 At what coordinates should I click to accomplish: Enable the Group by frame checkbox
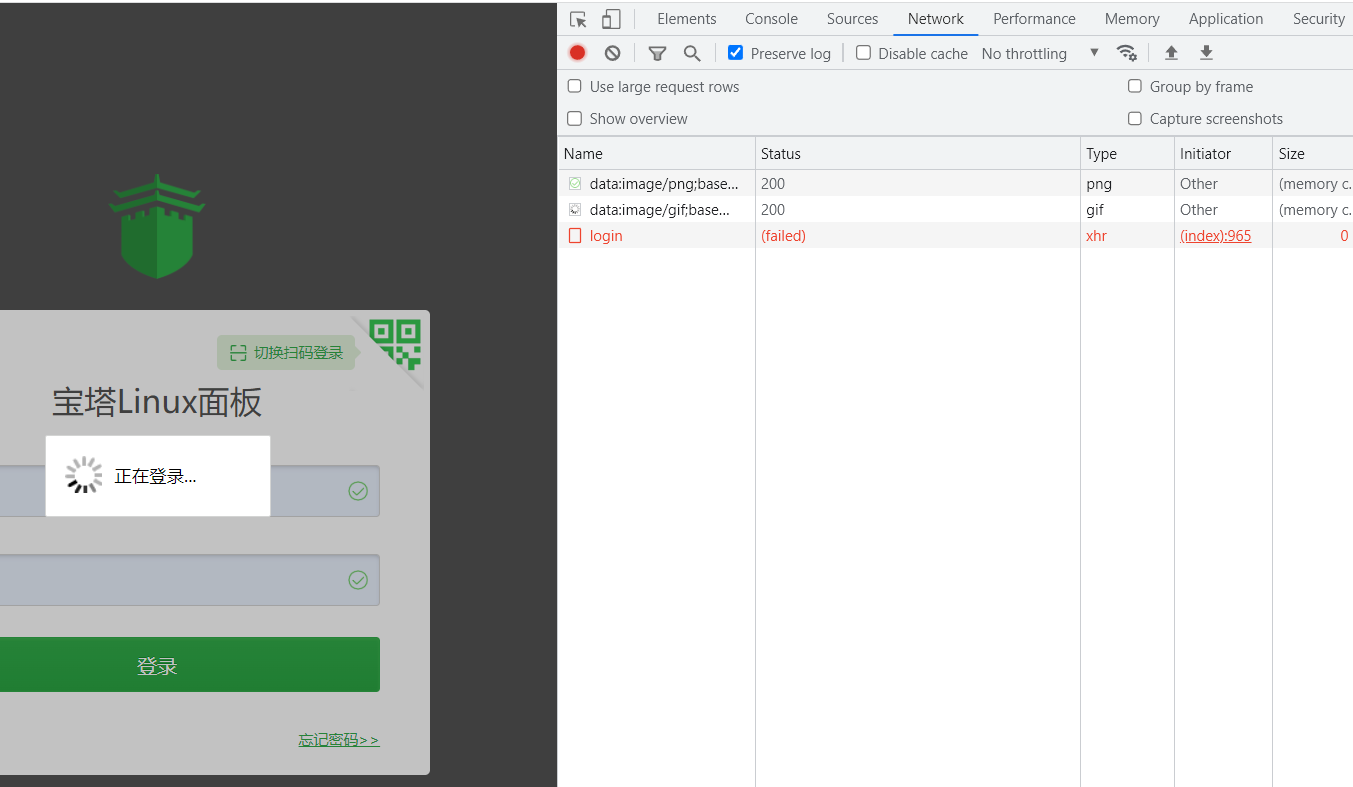click(1135, 86)
